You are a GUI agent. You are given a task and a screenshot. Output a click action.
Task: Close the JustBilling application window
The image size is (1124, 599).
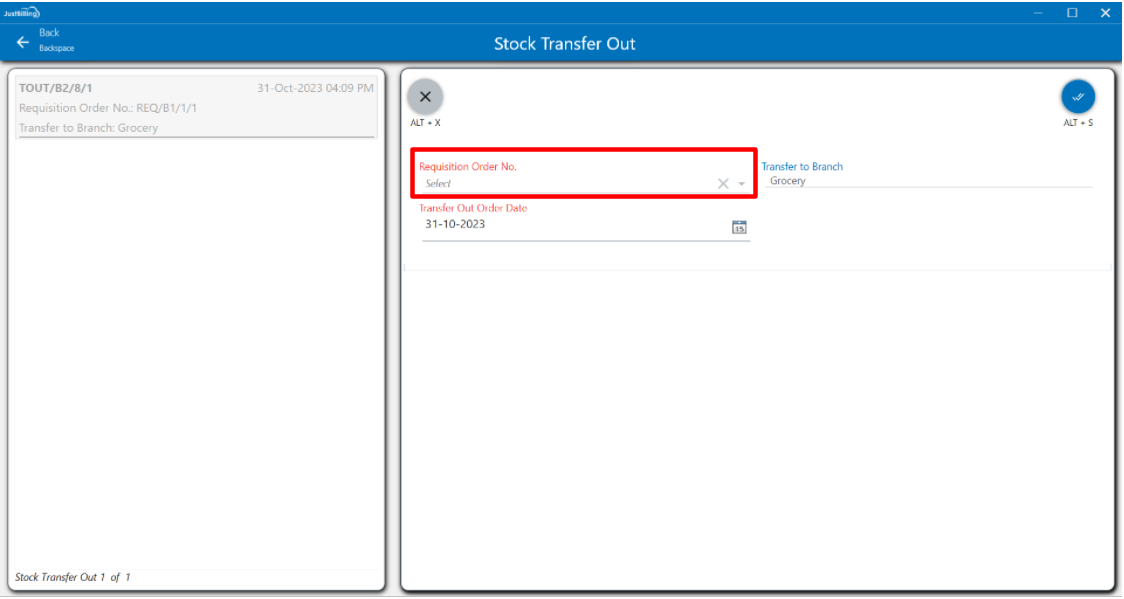tap(1105, 13)
